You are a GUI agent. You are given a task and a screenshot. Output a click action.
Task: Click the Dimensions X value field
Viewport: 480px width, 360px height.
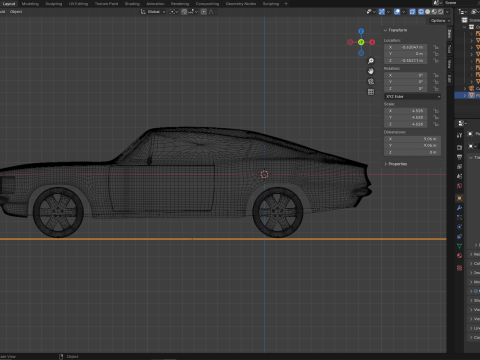pyautogui.click(x=413, y=139)
